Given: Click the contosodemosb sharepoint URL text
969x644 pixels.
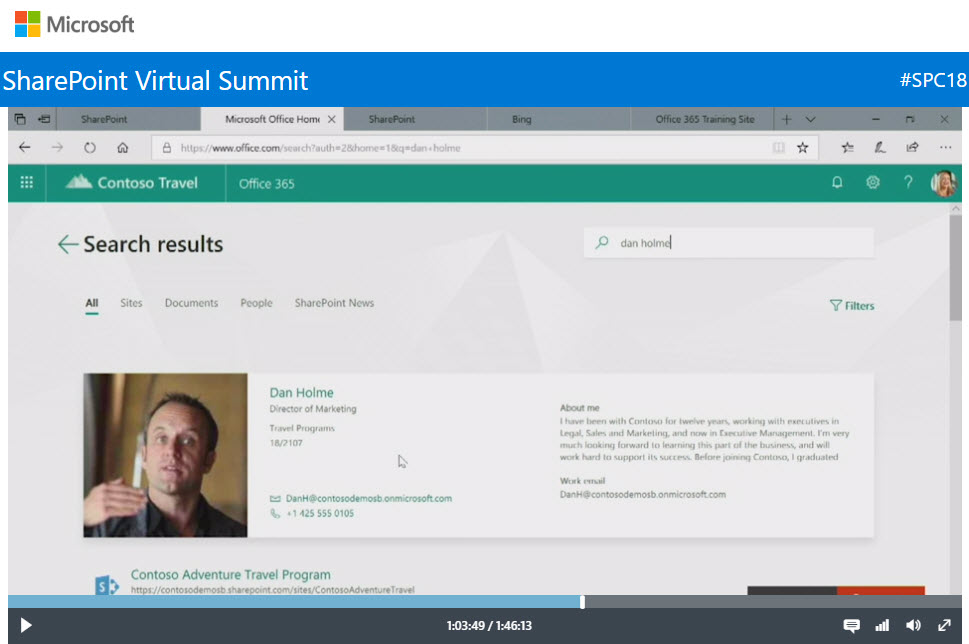Looking at the screenshot, I should [x=273, y=590].
